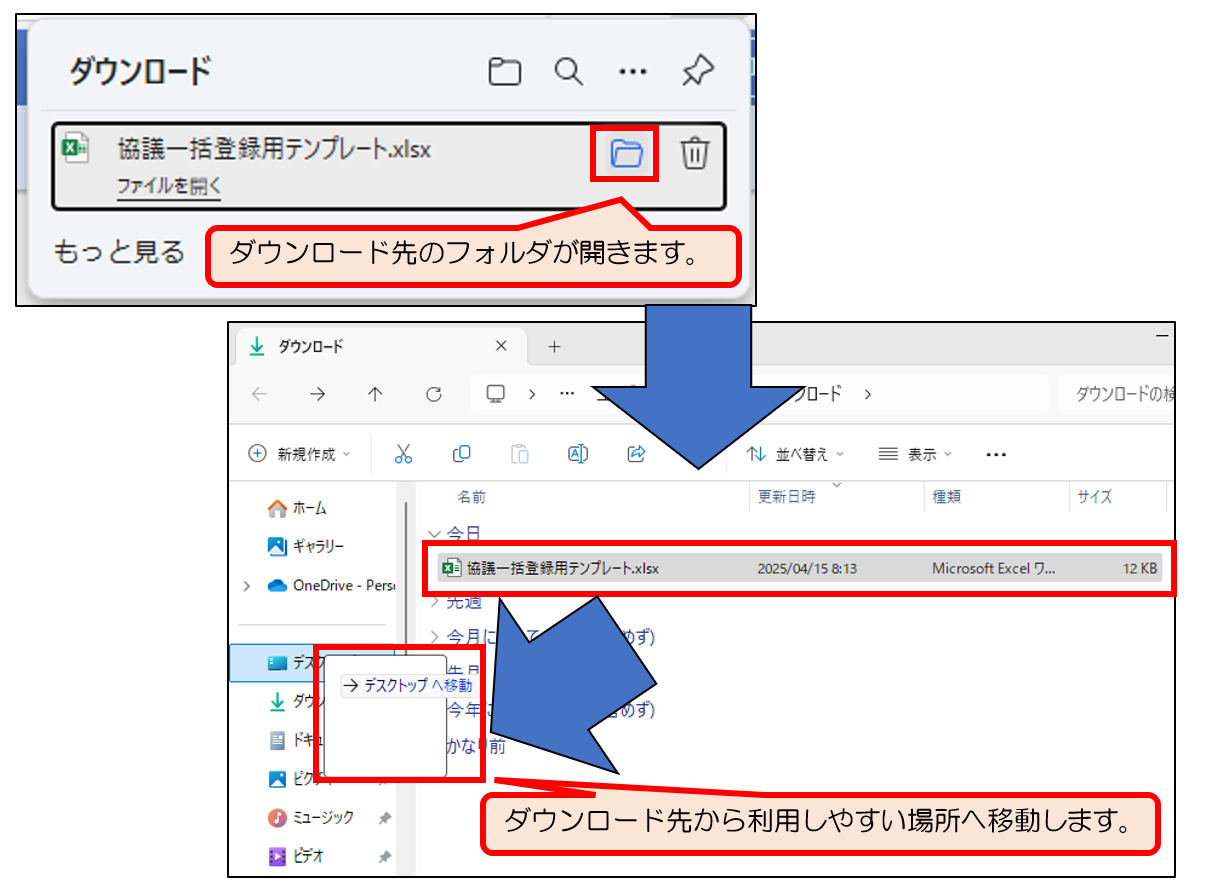The image size is (1226, 890).
Task: Collapse the 今日 group
Action: click(433, 533)
